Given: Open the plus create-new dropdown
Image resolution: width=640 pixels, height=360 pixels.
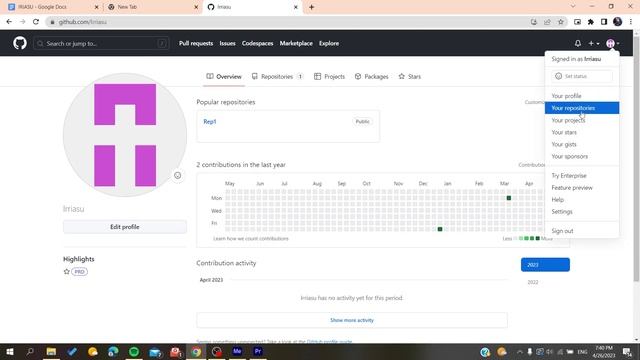Looking at the screenshot, I should pyautogui.click(x=593, y=43).
